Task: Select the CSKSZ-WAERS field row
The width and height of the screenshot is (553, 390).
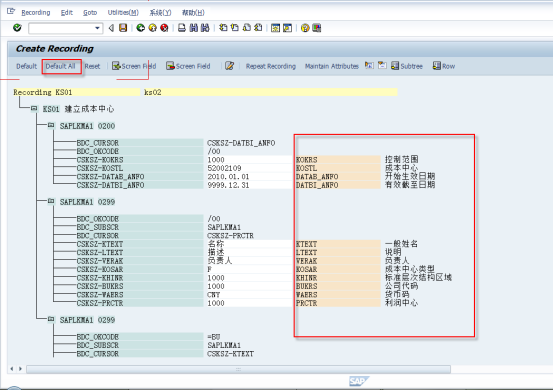Action: (140, 295)
